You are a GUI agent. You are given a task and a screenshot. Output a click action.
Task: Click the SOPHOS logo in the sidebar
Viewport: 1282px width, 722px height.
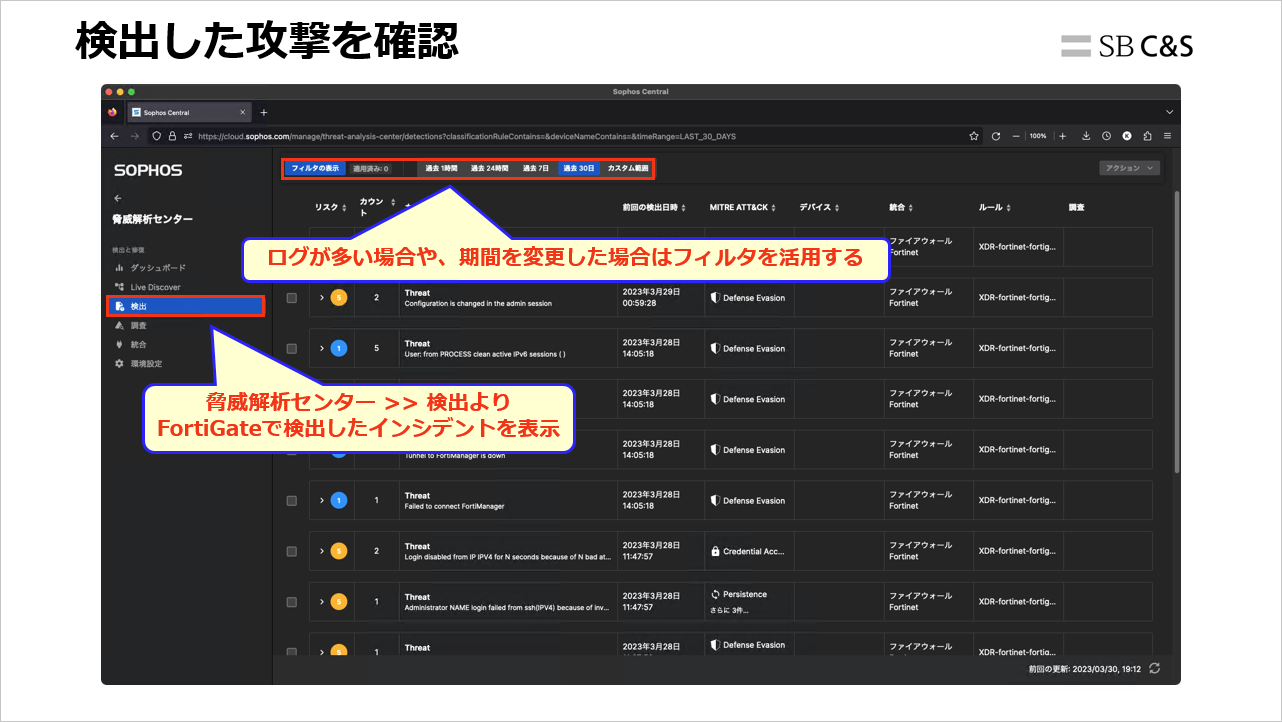pos(148,171)
